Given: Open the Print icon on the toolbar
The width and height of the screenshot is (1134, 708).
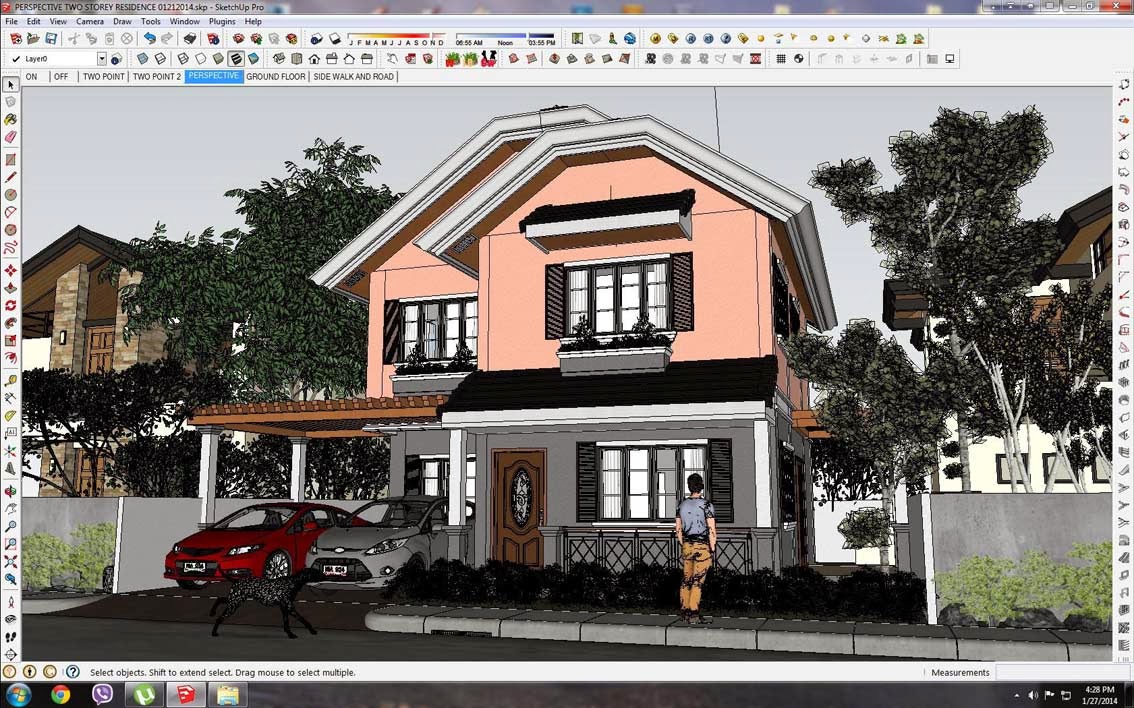Looking at the screenshot, I should tap(189, 38).
